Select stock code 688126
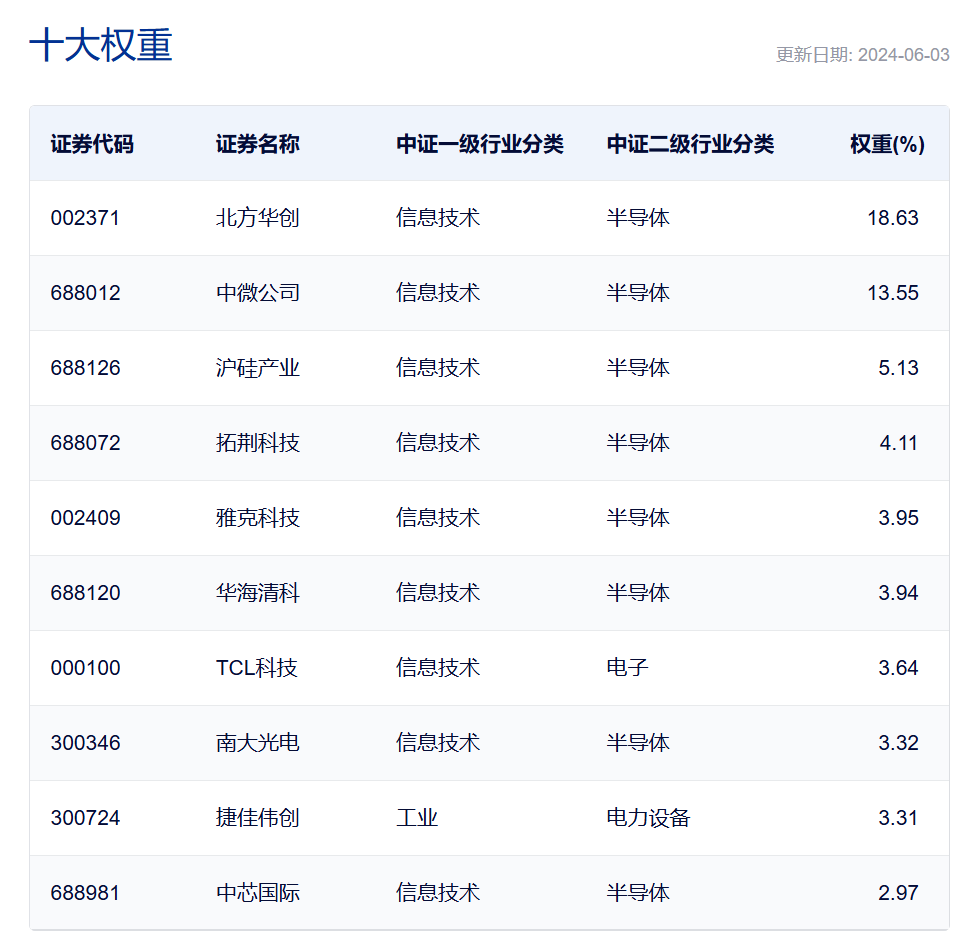Viewport: 958px width, 952px height. click(x=85, y=368)
